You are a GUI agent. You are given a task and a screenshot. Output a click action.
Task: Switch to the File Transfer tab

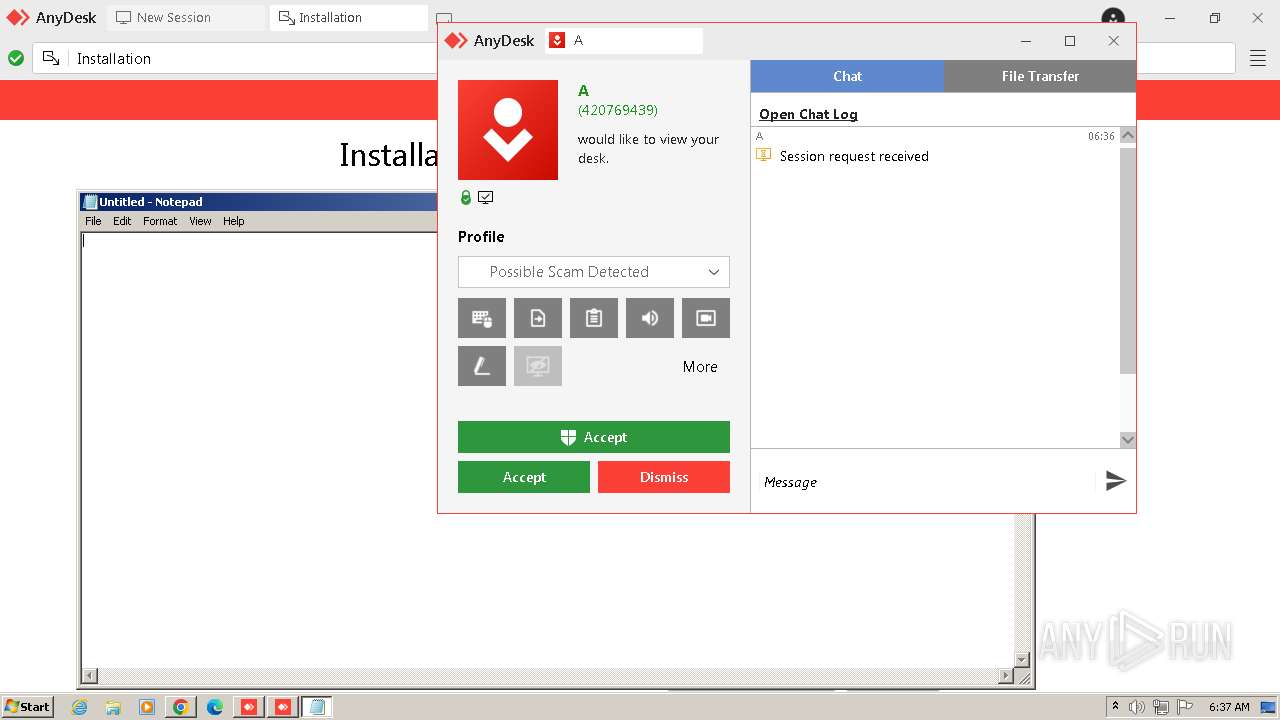(x=1040, y=76)
